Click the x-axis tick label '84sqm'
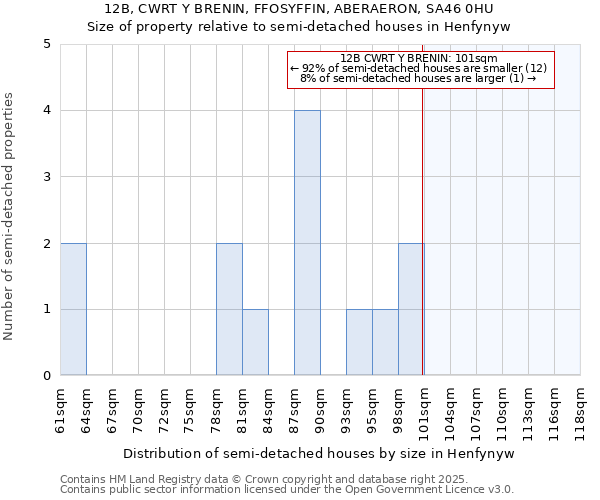The width and height of the screenshot is (600, 500). coord(269,411)
